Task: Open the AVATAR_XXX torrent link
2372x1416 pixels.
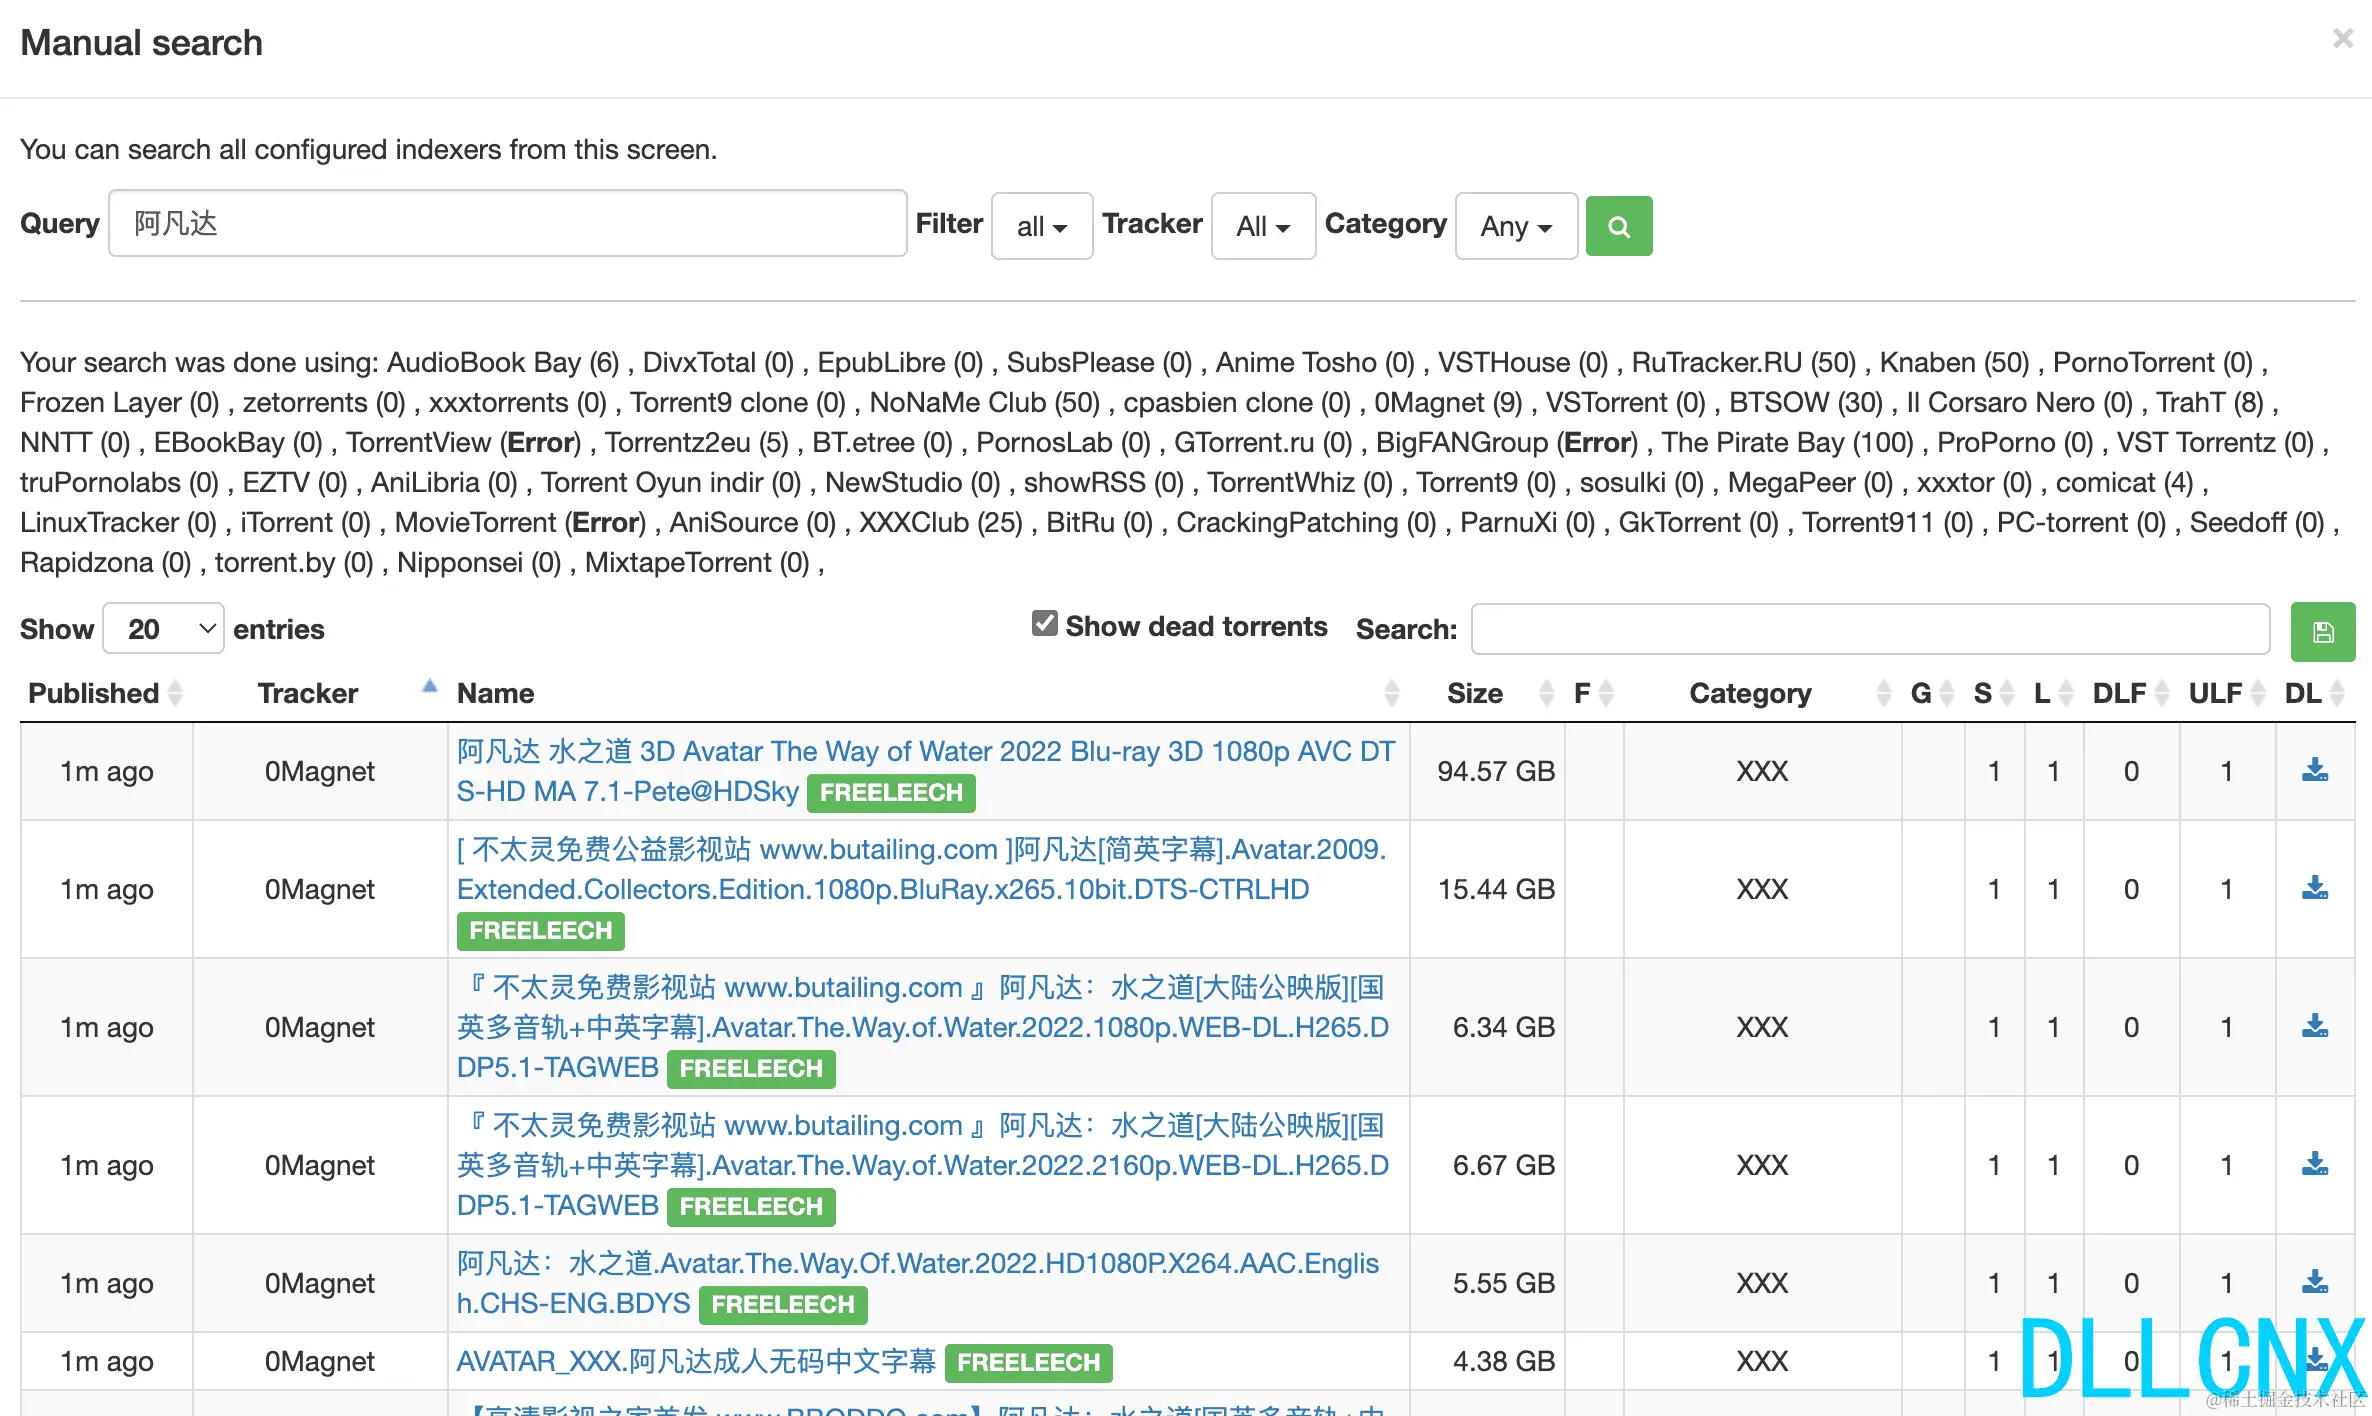Action: (696, 1361)
